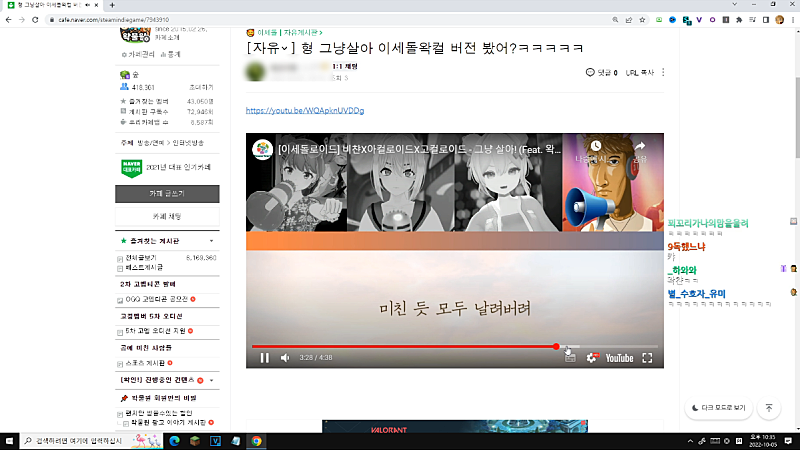
Task: Open the 5차 고멤 오디션 지원 board
Action: (155, 331)
